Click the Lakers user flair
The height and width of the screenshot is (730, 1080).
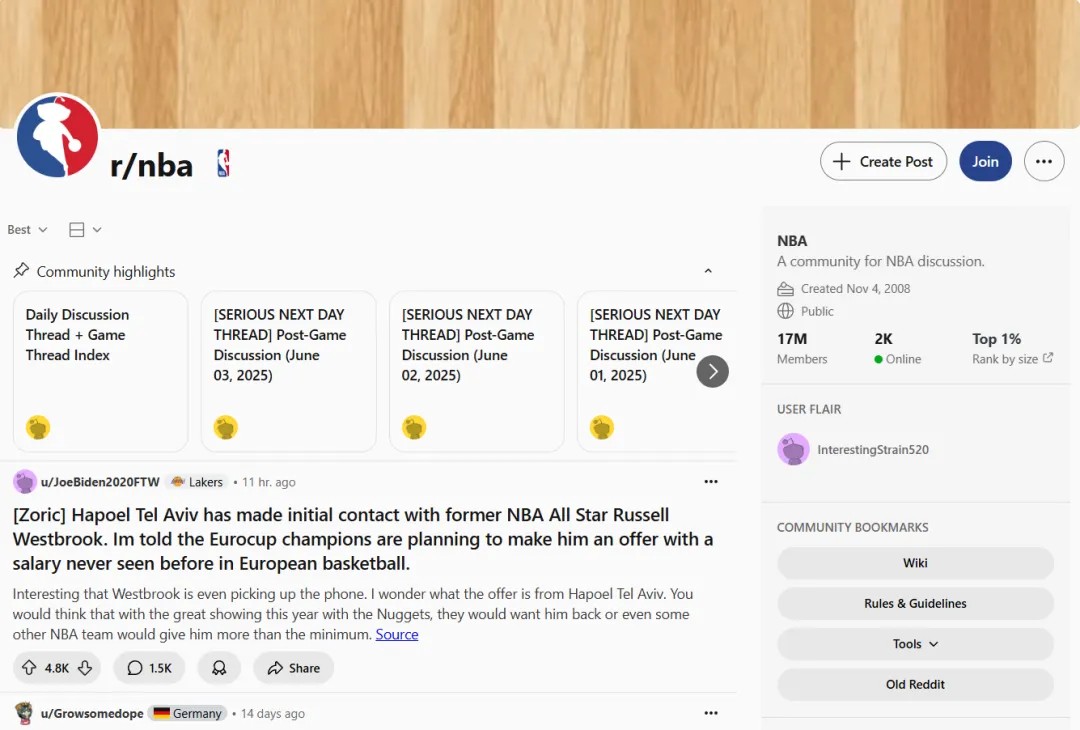(x=197, y=482)
